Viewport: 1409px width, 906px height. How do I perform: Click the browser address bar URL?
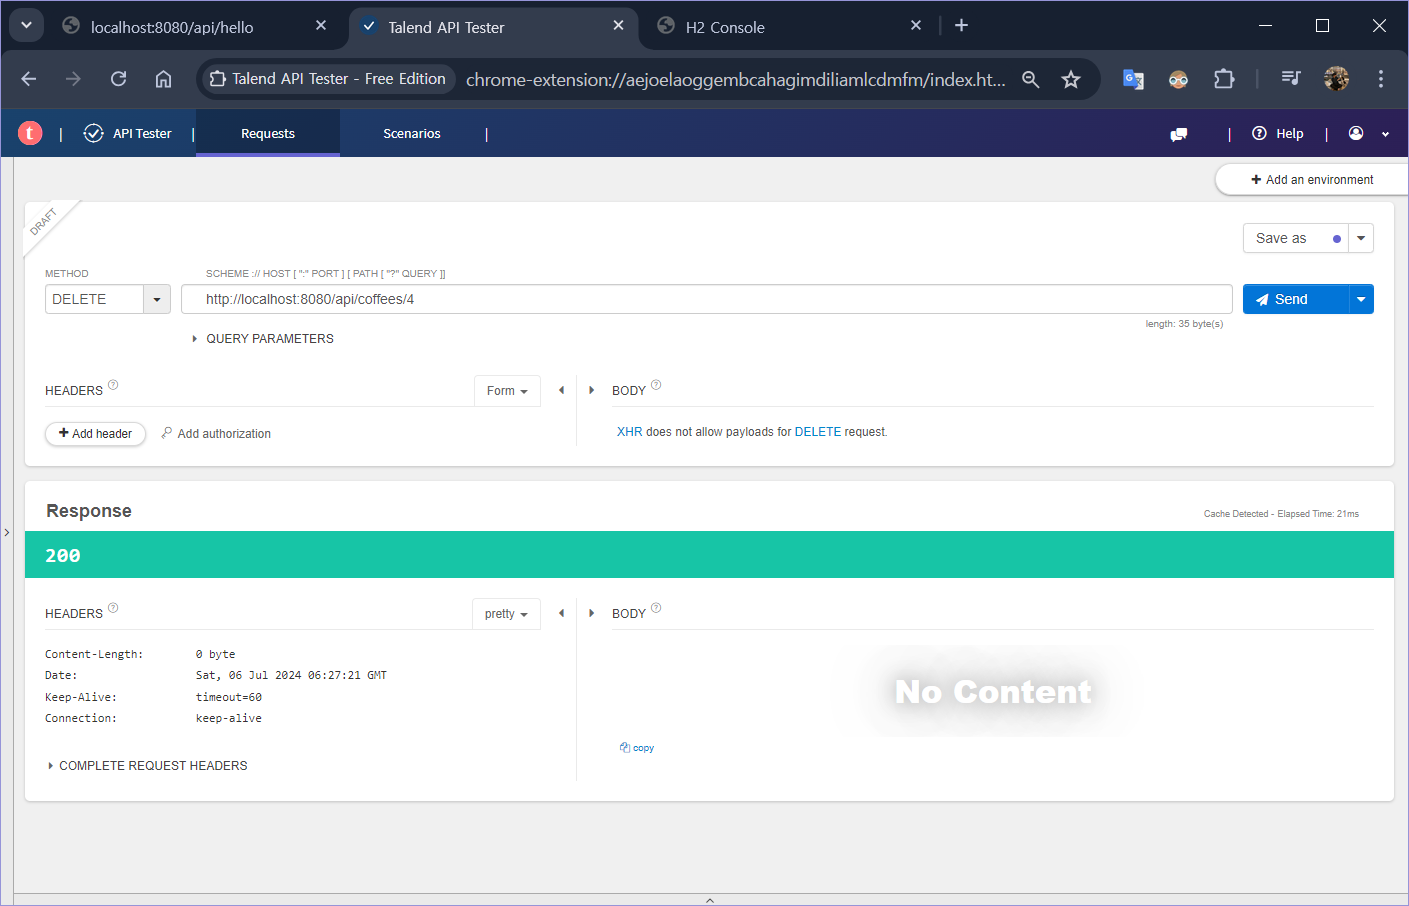(x=736, y=79)
